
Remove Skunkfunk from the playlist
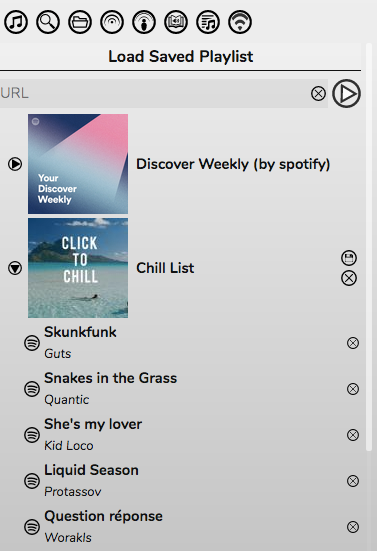pyautogui.click(x=353, y=343)
